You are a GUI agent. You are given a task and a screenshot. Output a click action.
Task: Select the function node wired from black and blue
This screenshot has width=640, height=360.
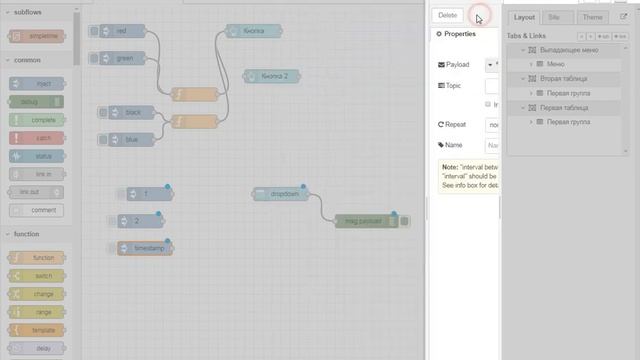[195, 121]
